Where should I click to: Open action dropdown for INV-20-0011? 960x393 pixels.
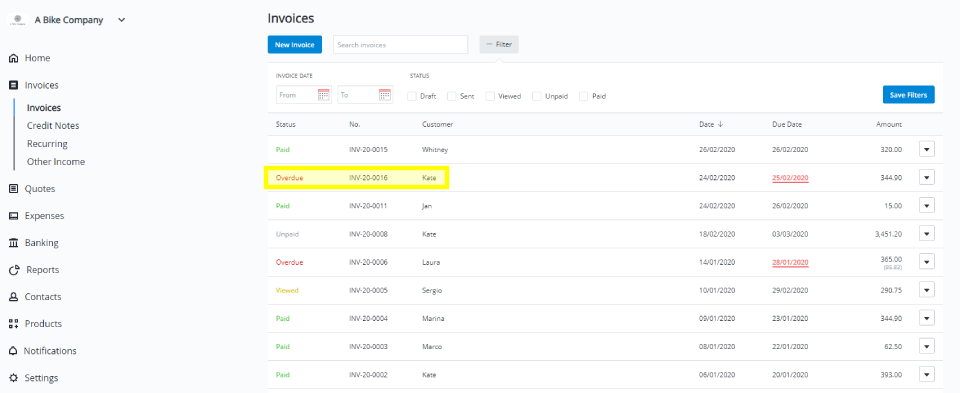click(926, 206)
